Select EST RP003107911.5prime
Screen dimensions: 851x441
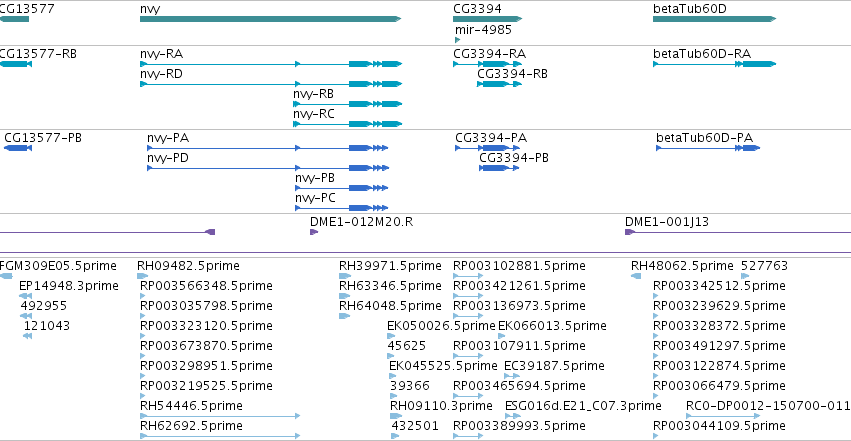click(x=468, y=356)
